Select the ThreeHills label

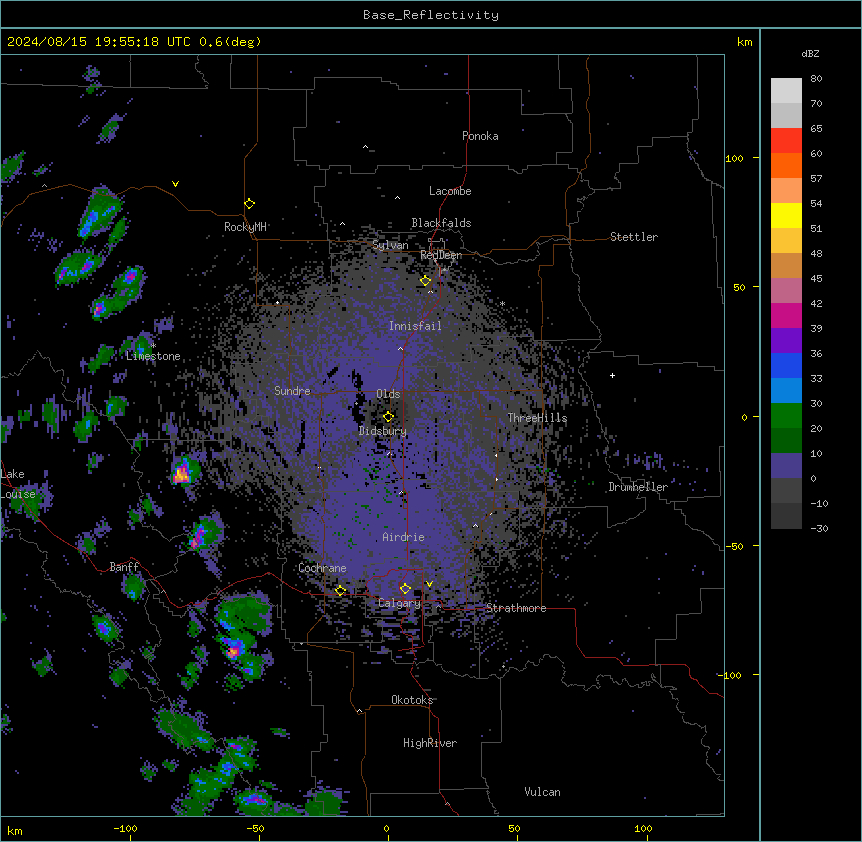[x=537, y=418]
